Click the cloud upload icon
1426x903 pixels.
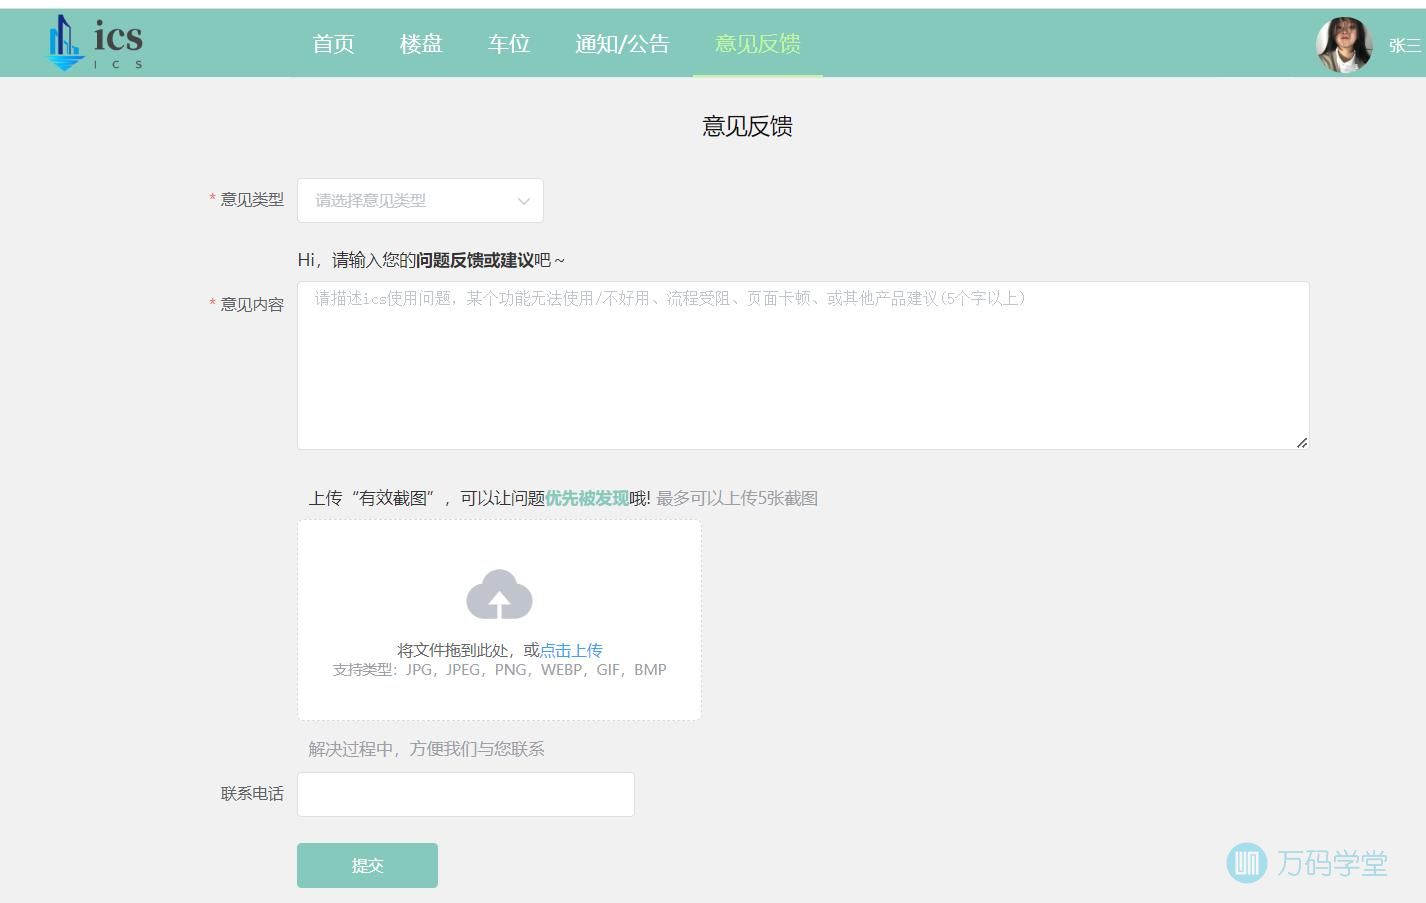[x=499, y=595]
